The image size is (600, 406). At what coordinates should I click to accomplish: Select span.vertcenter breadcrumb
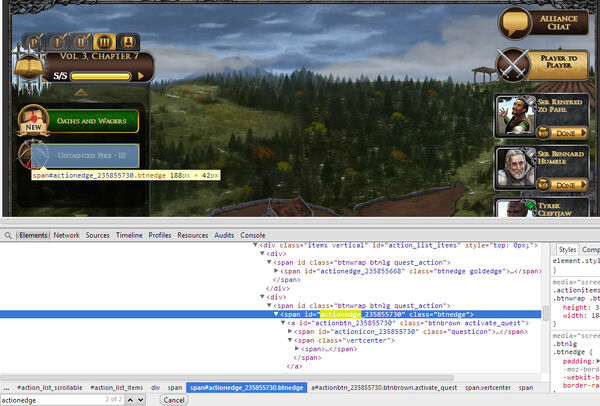click(x=488, y=388)
